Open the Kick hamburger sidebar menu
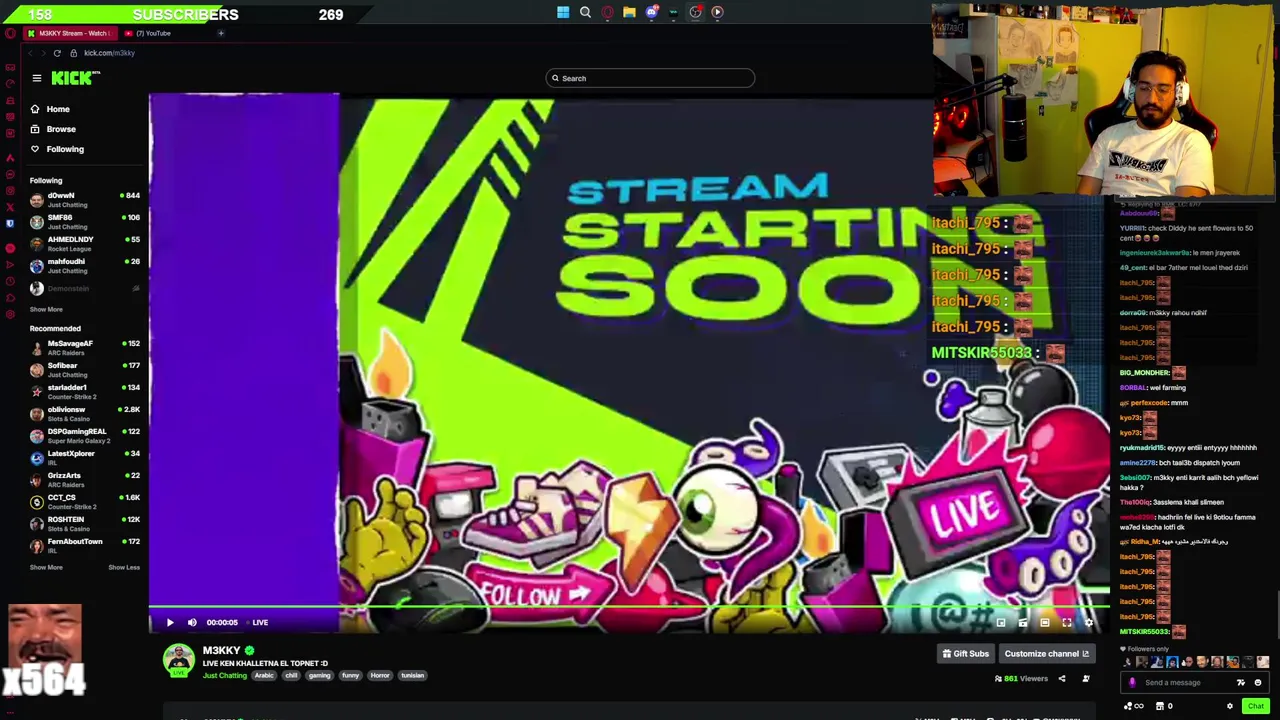This screenshot has width=1280, height=720. pos(37,78)
